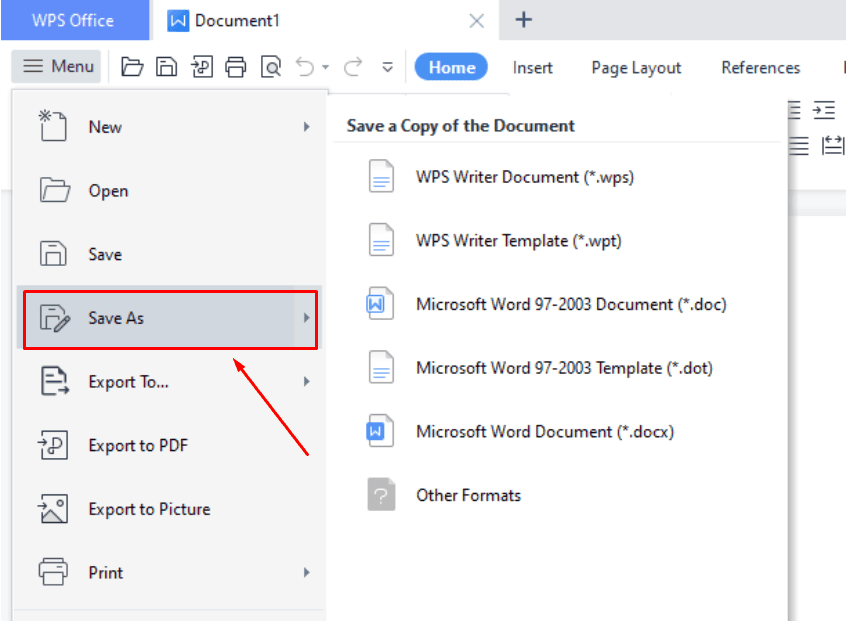Click the Other Formats question mark icon

coord(381,494)
